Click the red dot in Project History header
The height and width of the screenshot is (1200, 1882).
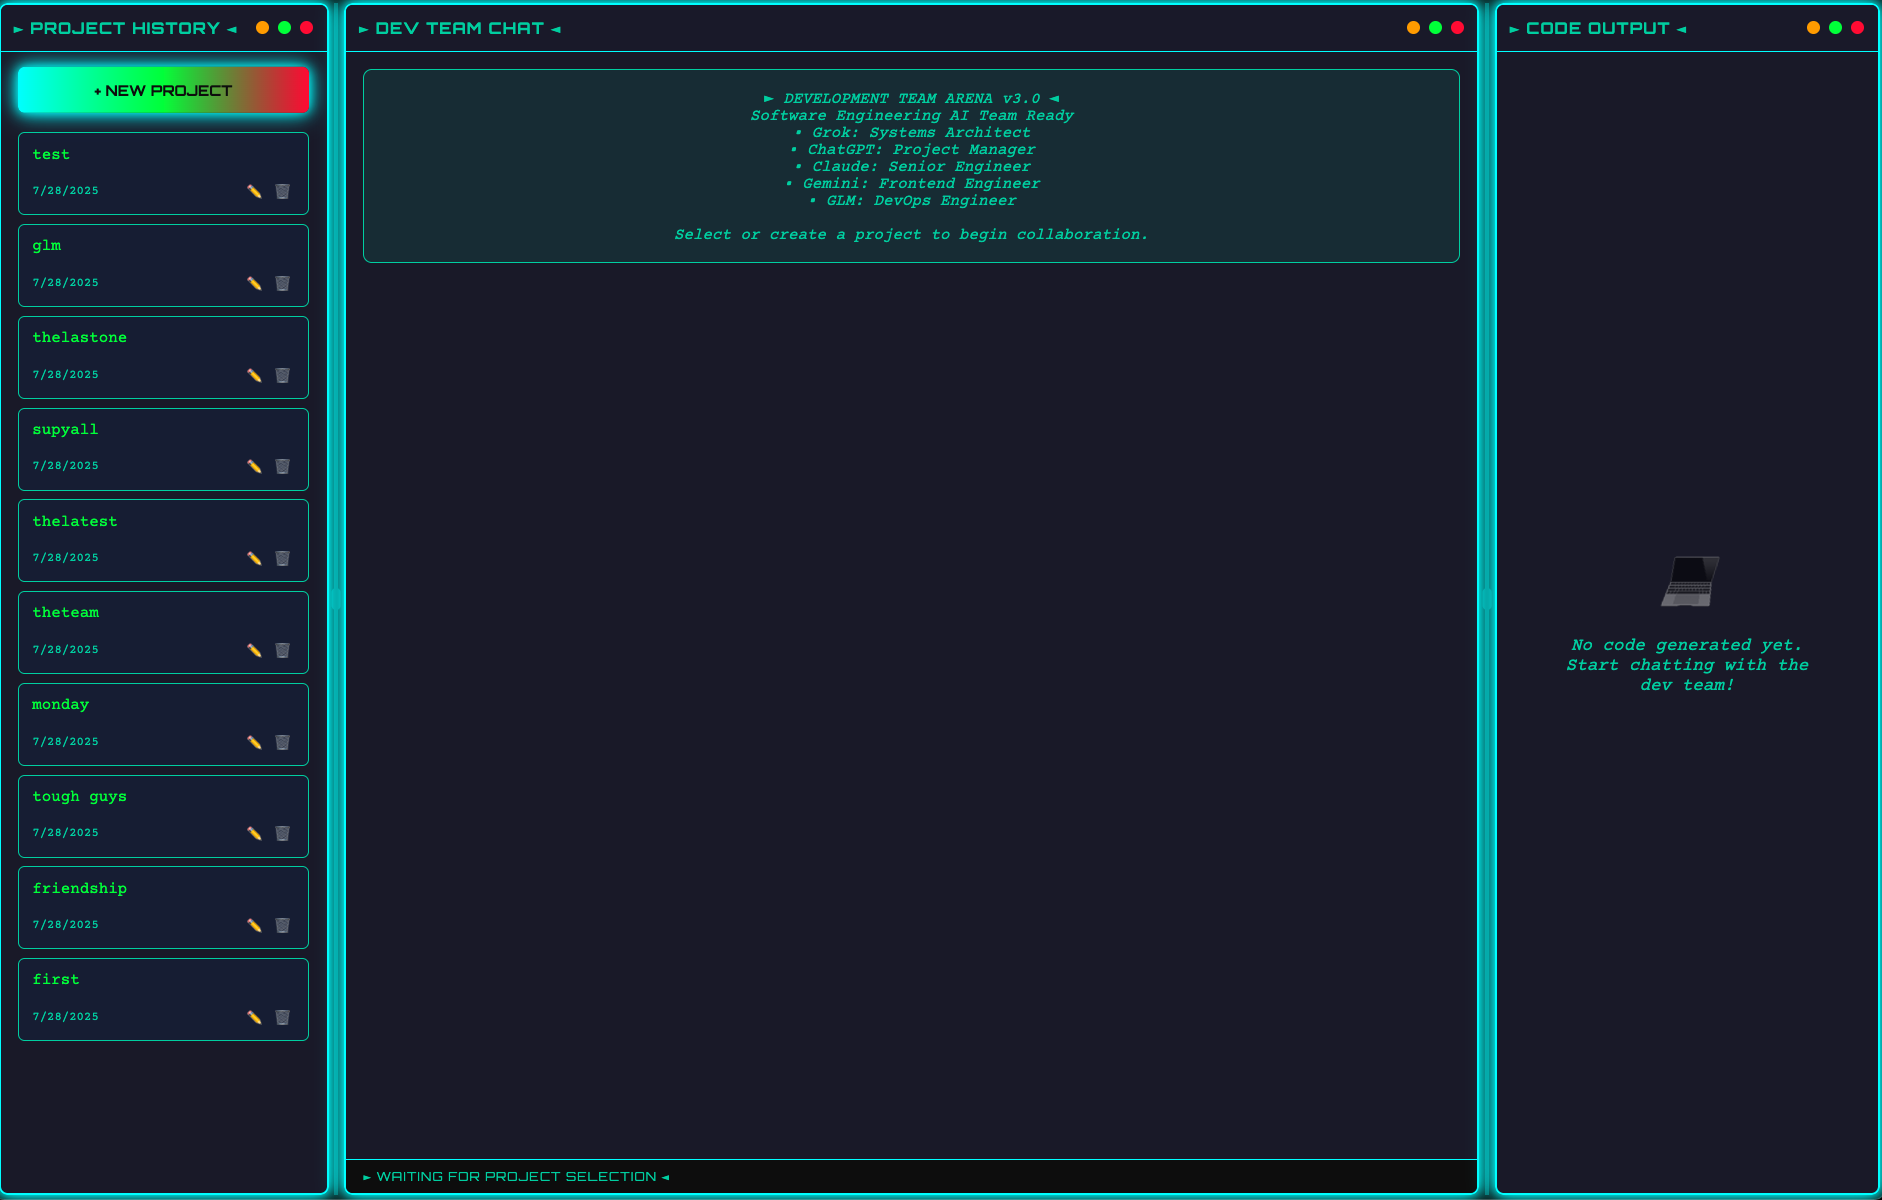click(x=307, y=28)
